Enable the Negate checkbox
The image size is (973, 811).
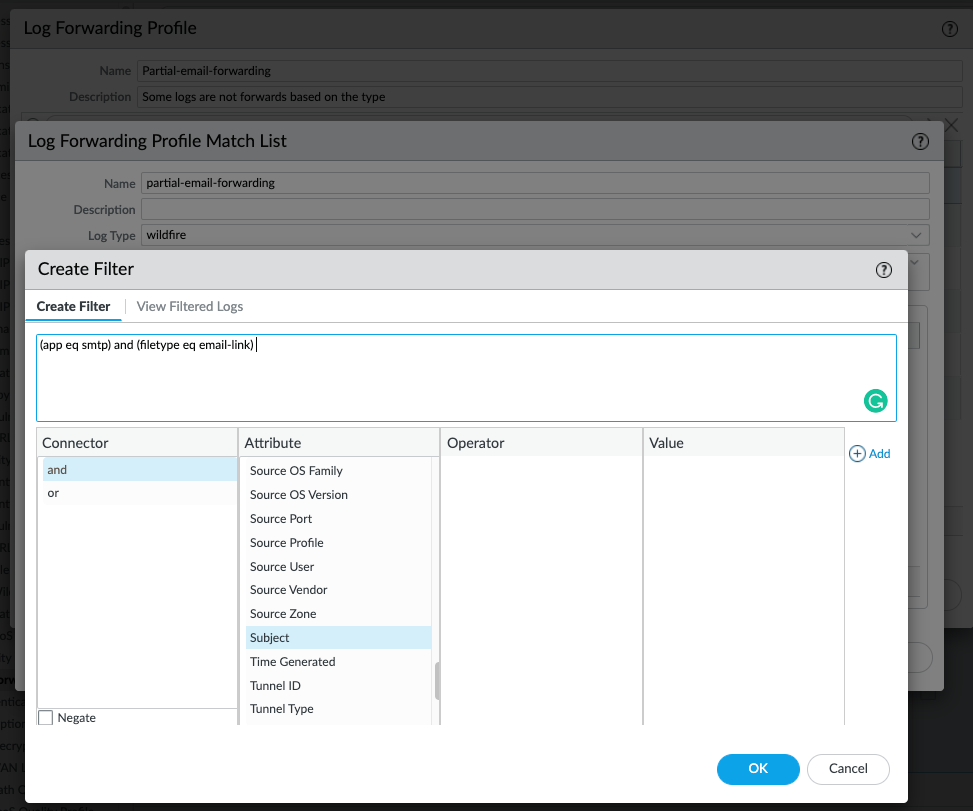44,717
